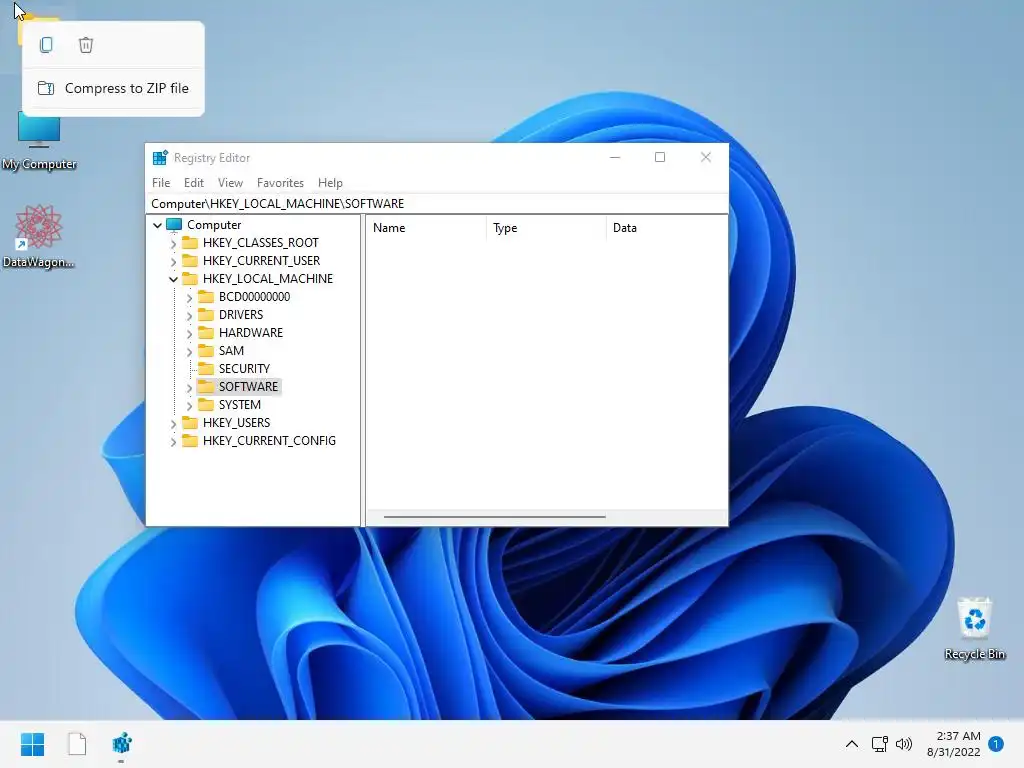
Task: Choose Compress to ZIP file
Action: [x=113, y=88]
